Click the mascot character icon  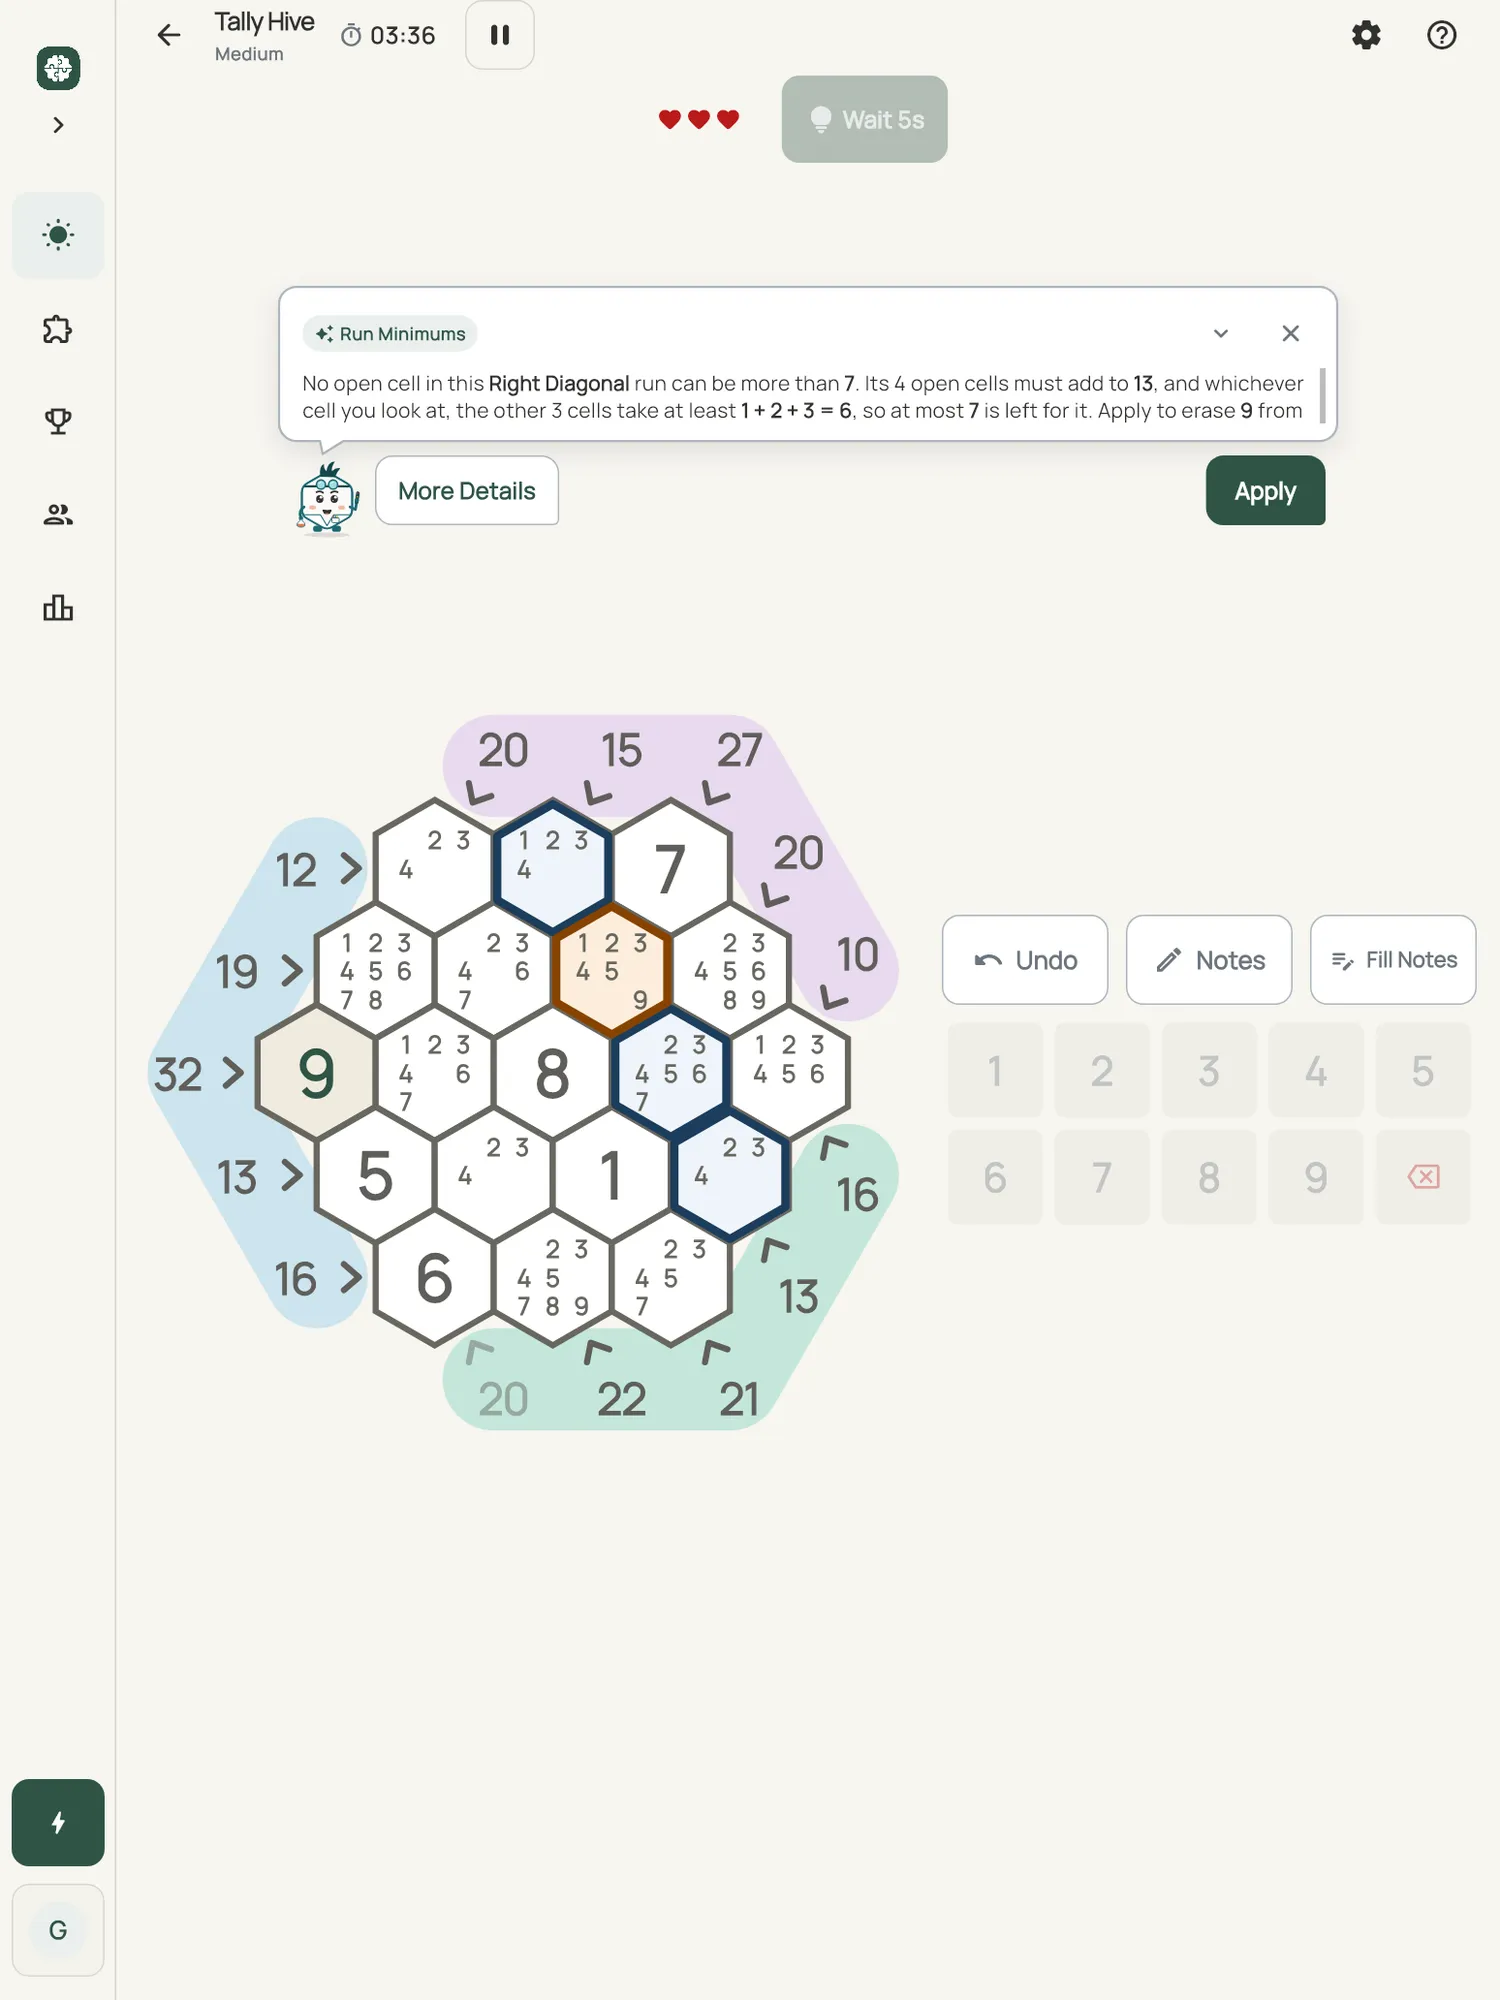(x=327, y=499)
